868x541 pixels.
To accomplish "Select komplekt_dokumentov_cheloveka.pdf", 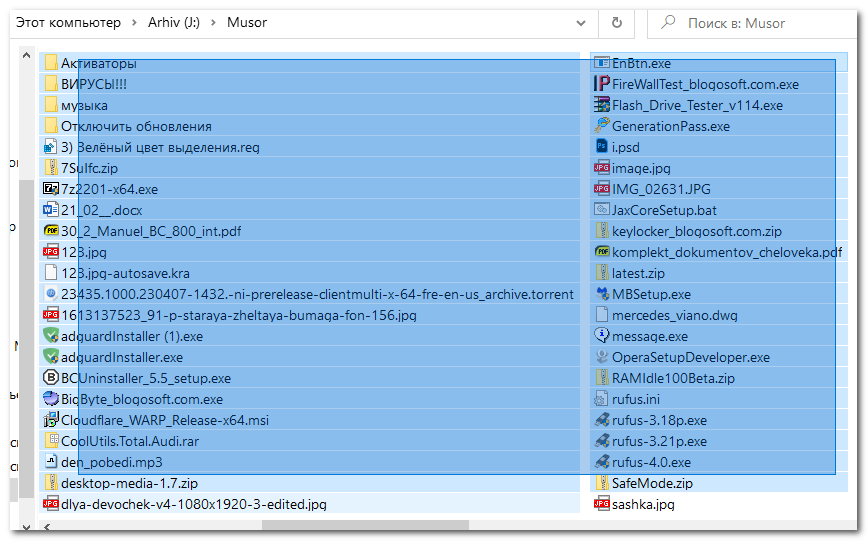I will click(727, 253).
